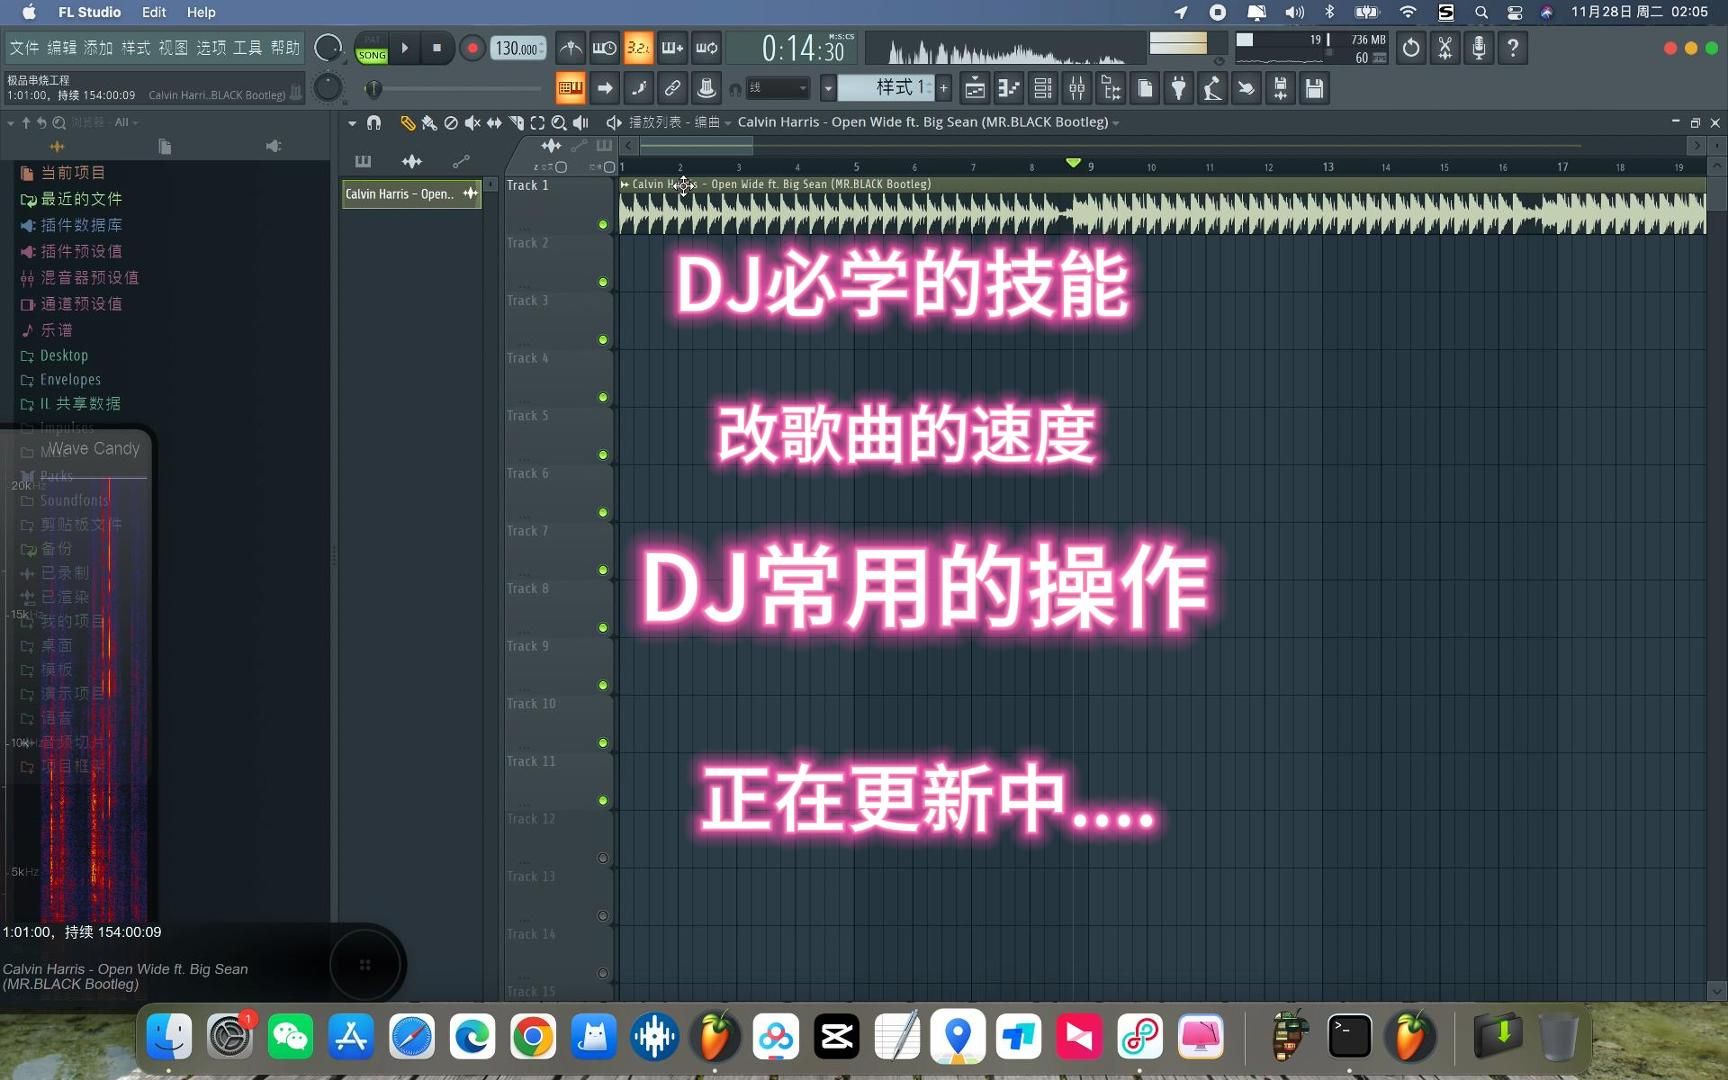Toggle PAT/SONG mode switch
1728x1080 pixels.
[372, 48]
